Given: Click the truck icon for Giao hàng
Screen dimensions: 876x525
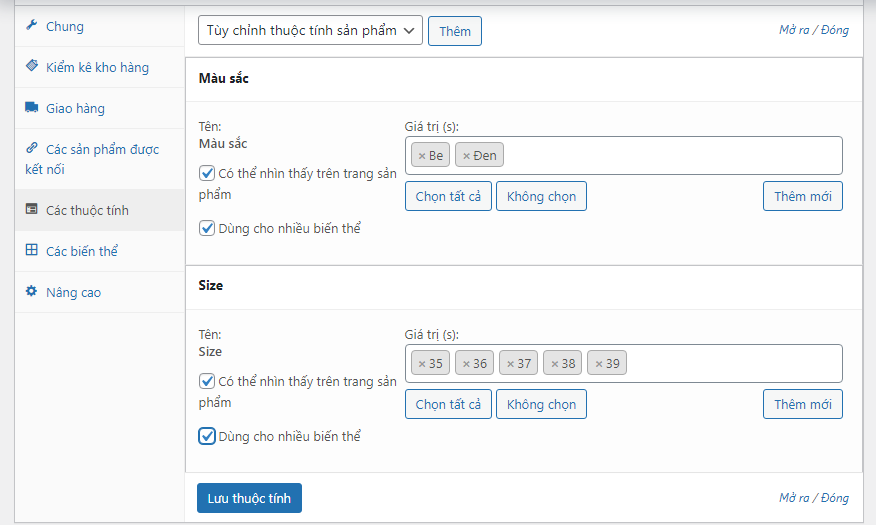Looking at the screenshot, I should (31, 108).
